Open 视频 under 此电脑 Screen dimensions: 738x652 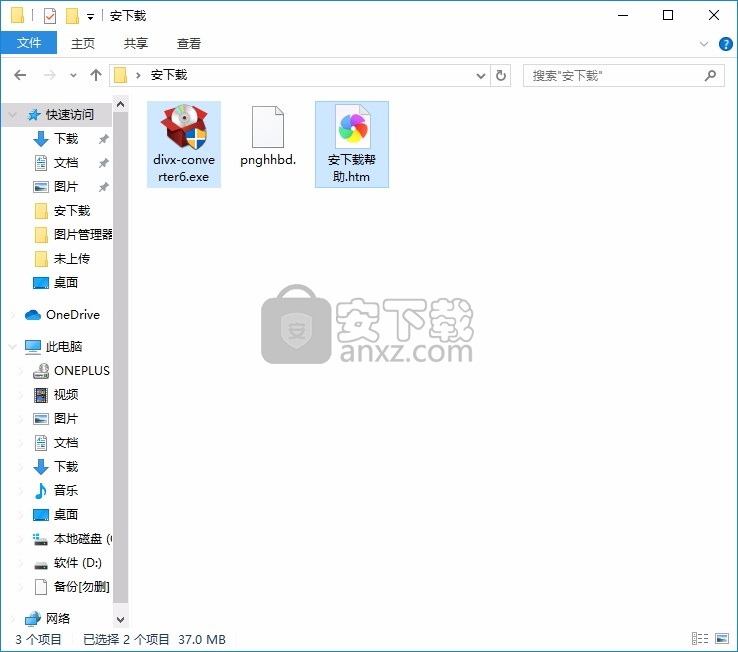[65, 394]
